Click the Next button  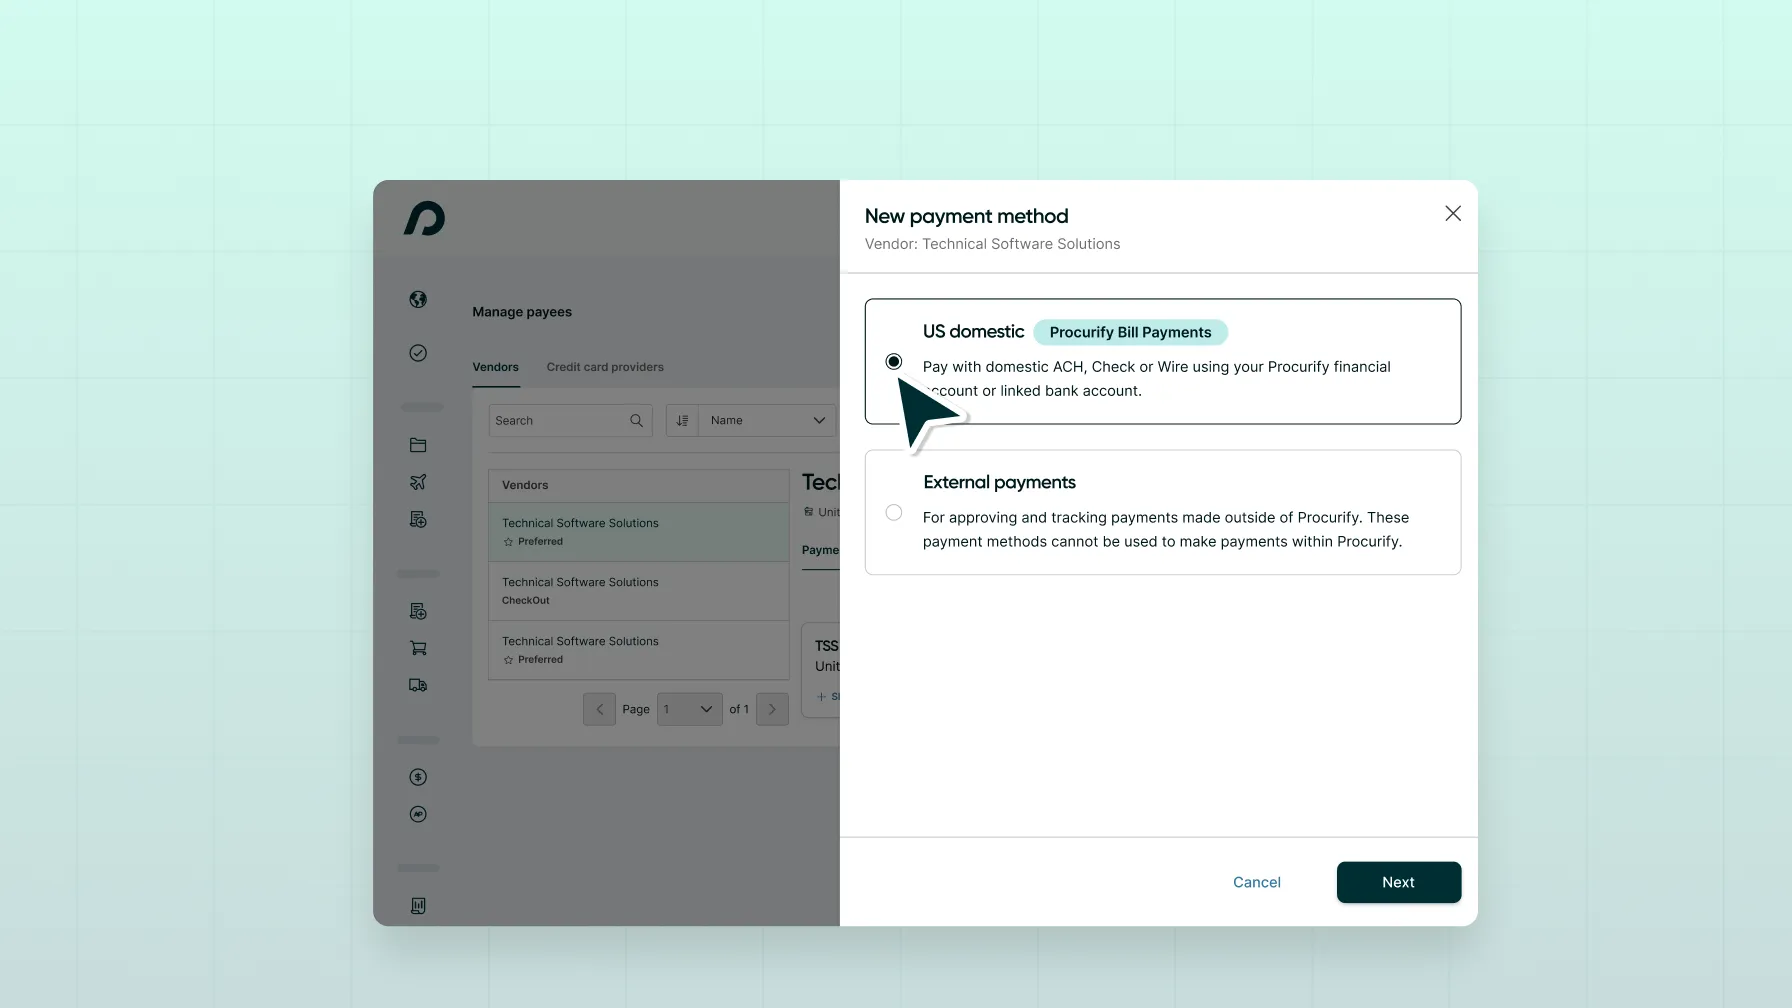pos(1398,882)
